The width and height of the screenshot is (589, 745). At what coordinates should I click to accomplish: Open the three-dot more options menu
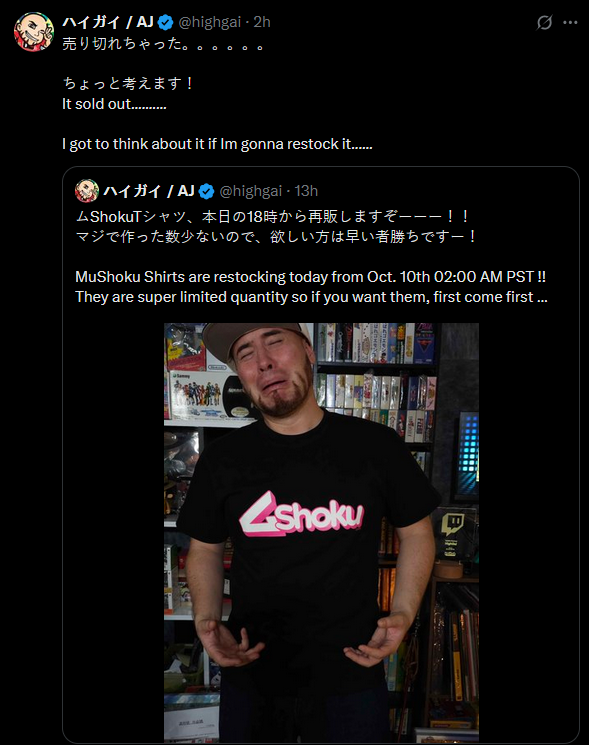(x=570, y=22)
